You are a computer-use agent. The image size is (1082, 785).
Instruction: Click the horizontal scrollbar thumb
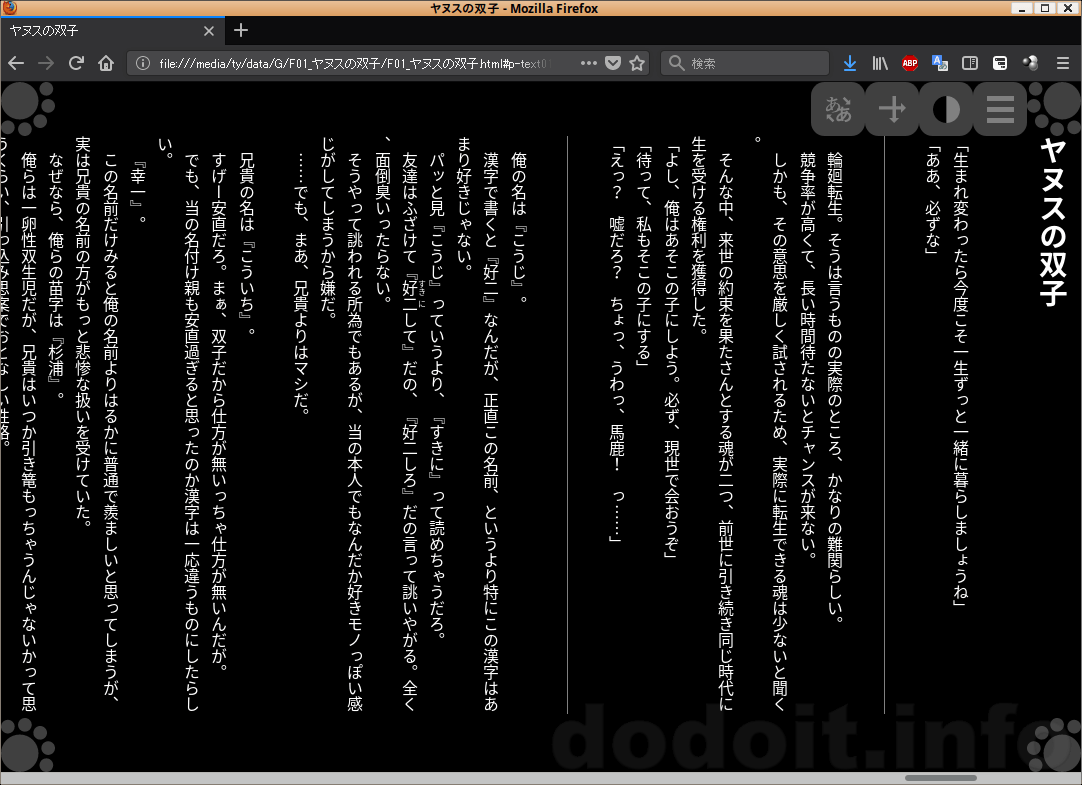point(941,778)
